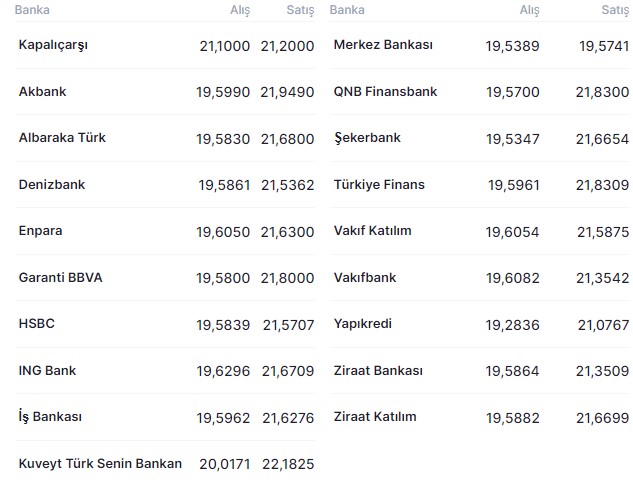Click the Yapıkredi bank name
Image resolution: width=633 pixels, height=493 pixels.
[x=364, y=324]
